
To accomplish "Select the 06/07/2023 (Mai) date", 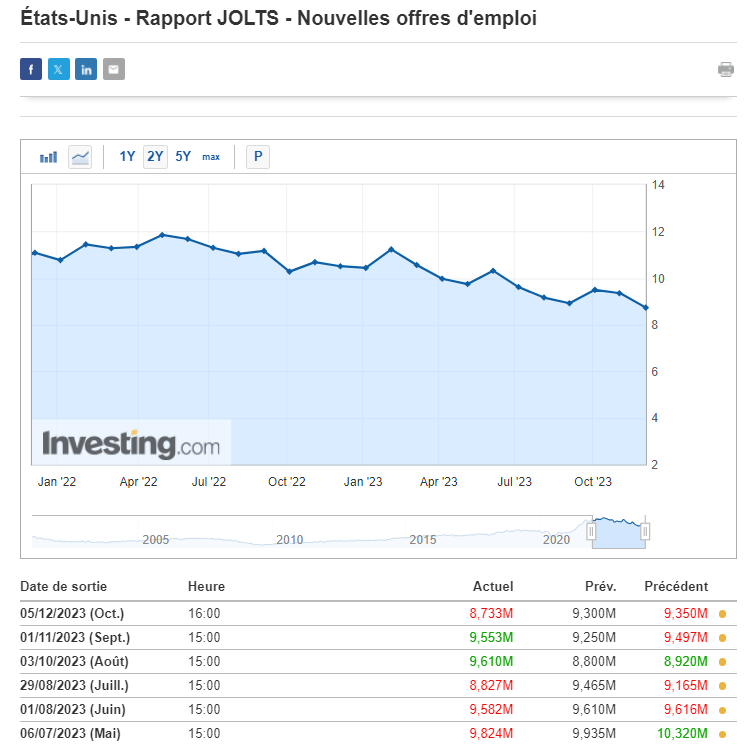I will (70, 734).
